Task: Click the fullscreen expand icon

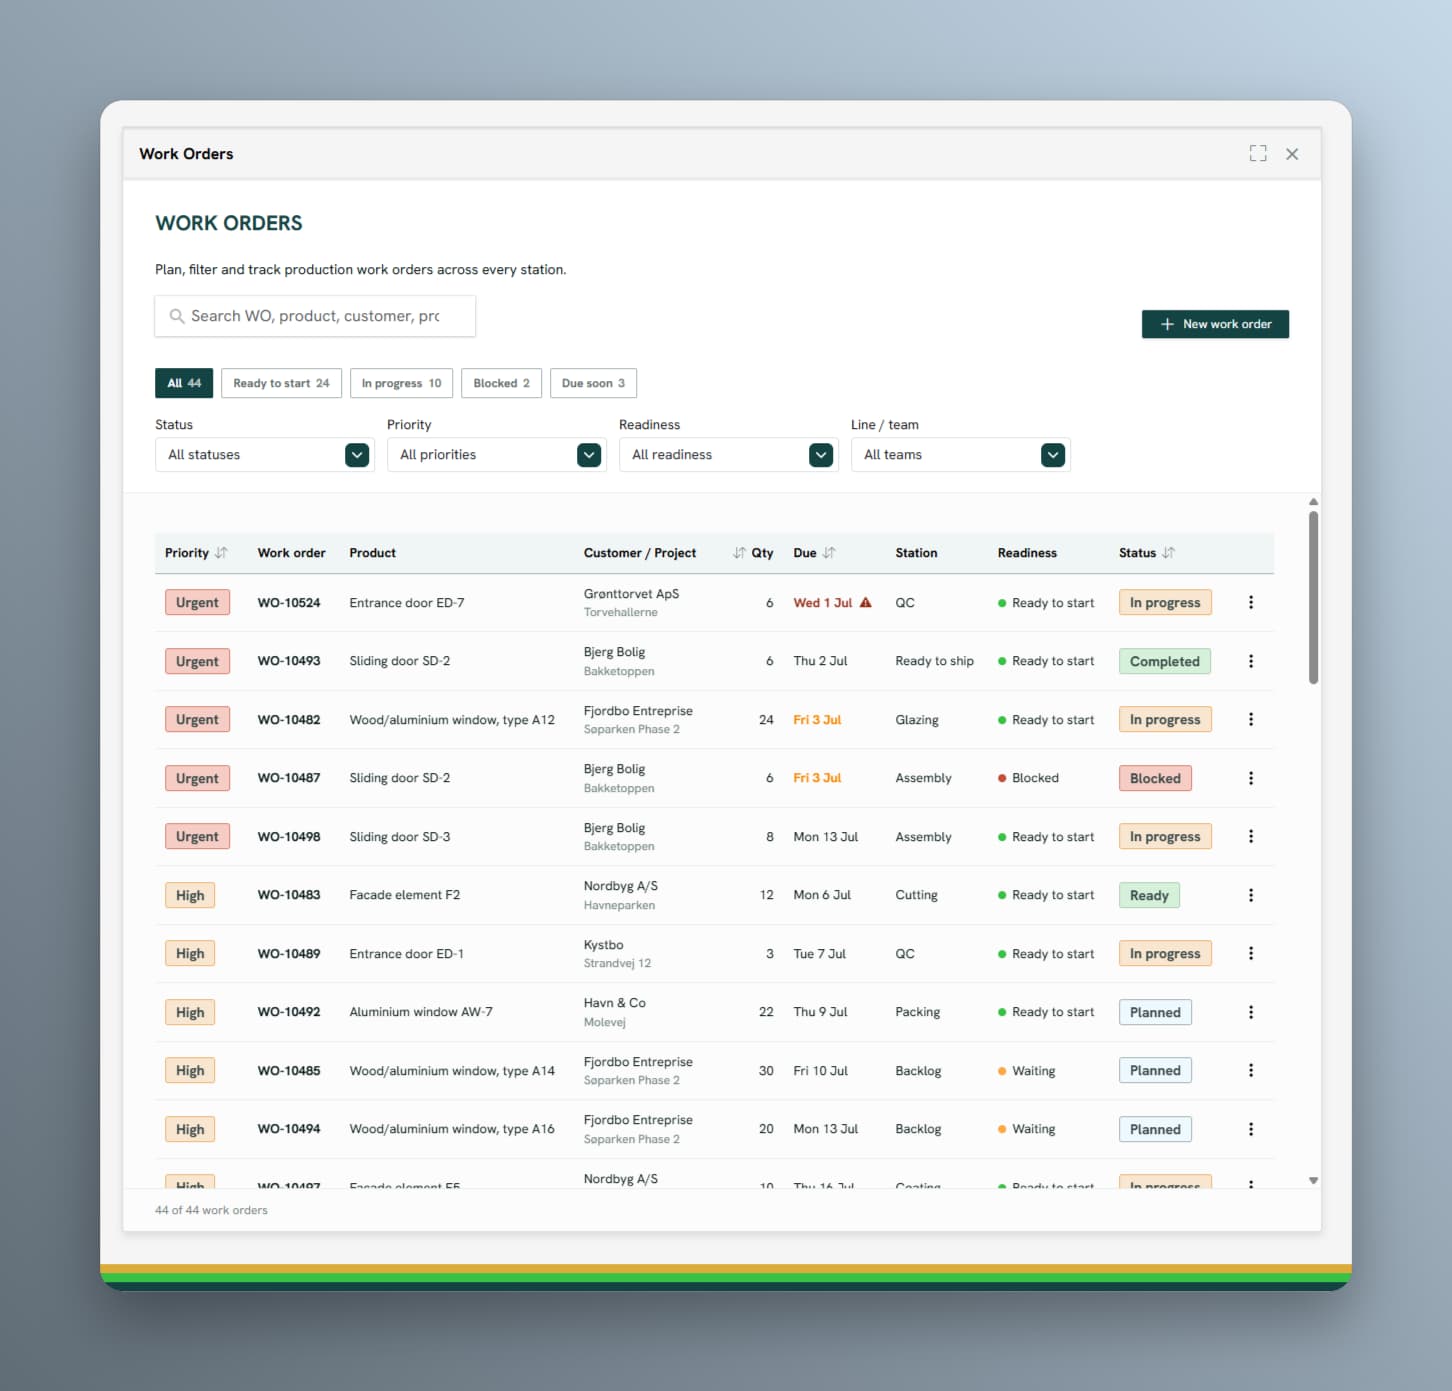Action: [1258, 153]
